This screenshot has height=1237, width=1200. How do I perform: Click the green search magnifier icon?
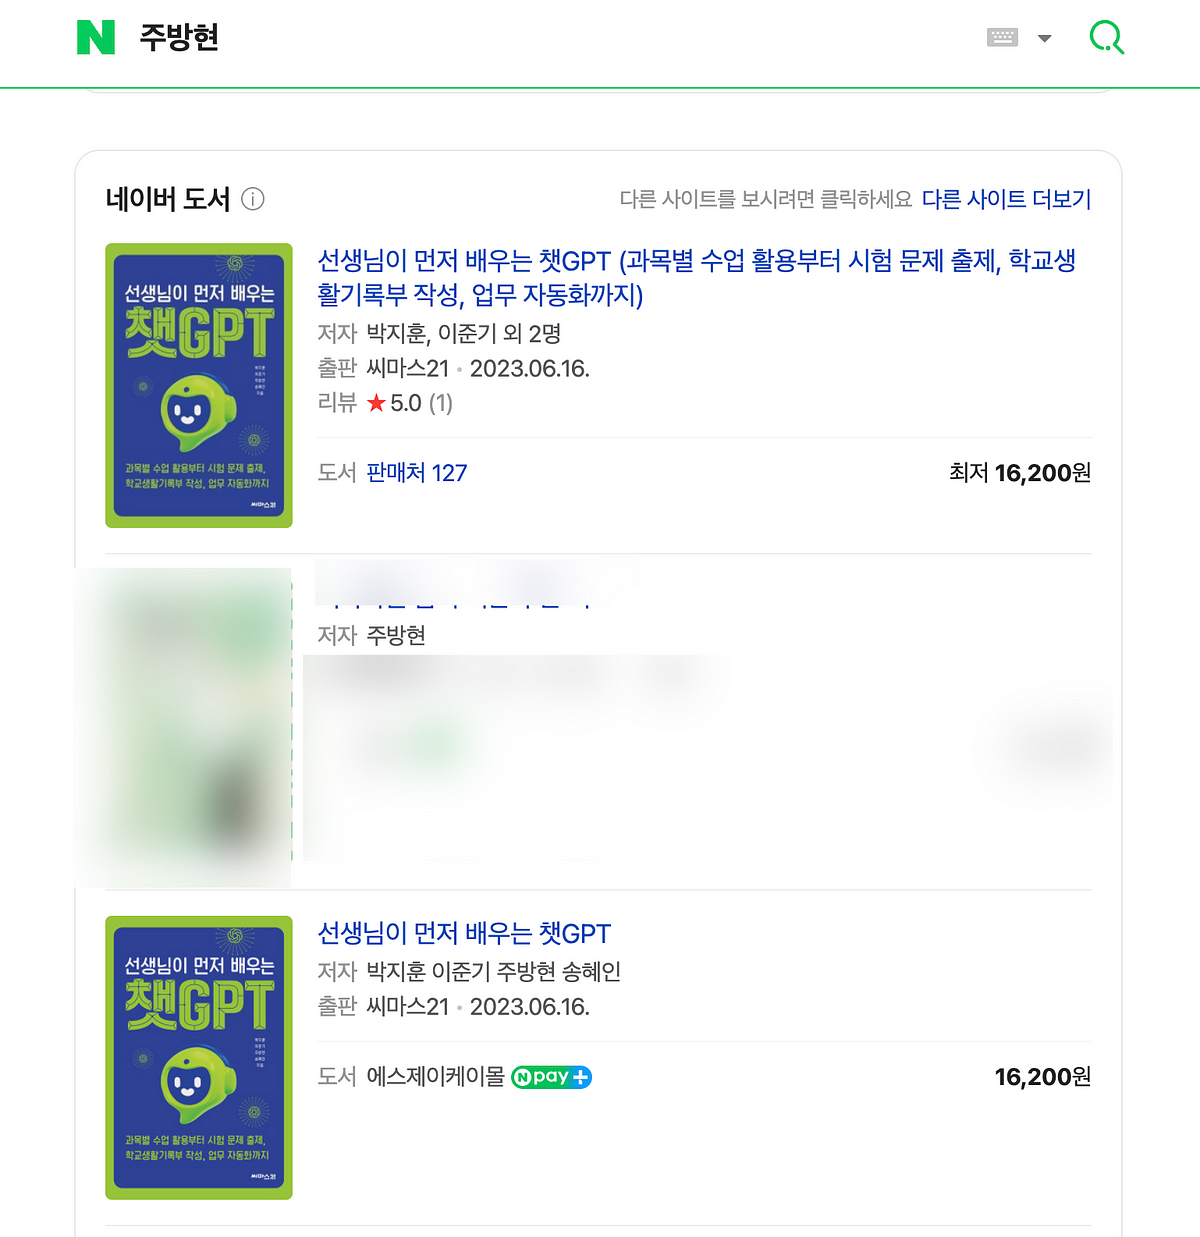click(1106, 38)
